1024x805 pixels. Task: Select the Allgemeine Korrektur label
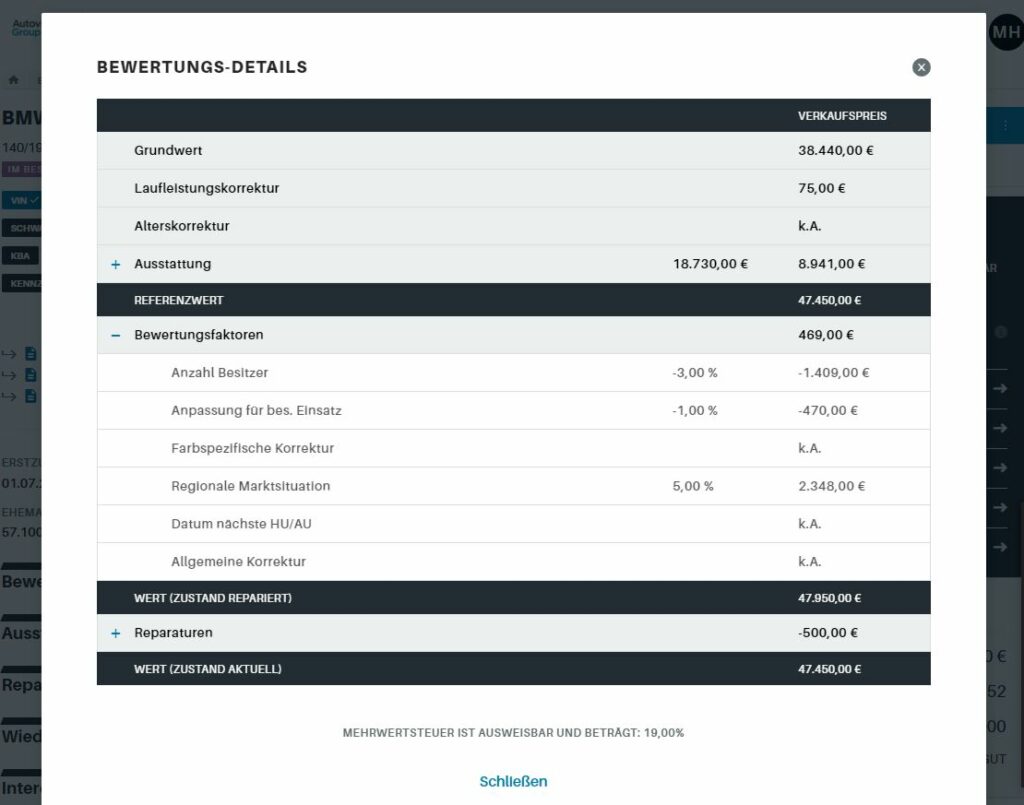238,562
